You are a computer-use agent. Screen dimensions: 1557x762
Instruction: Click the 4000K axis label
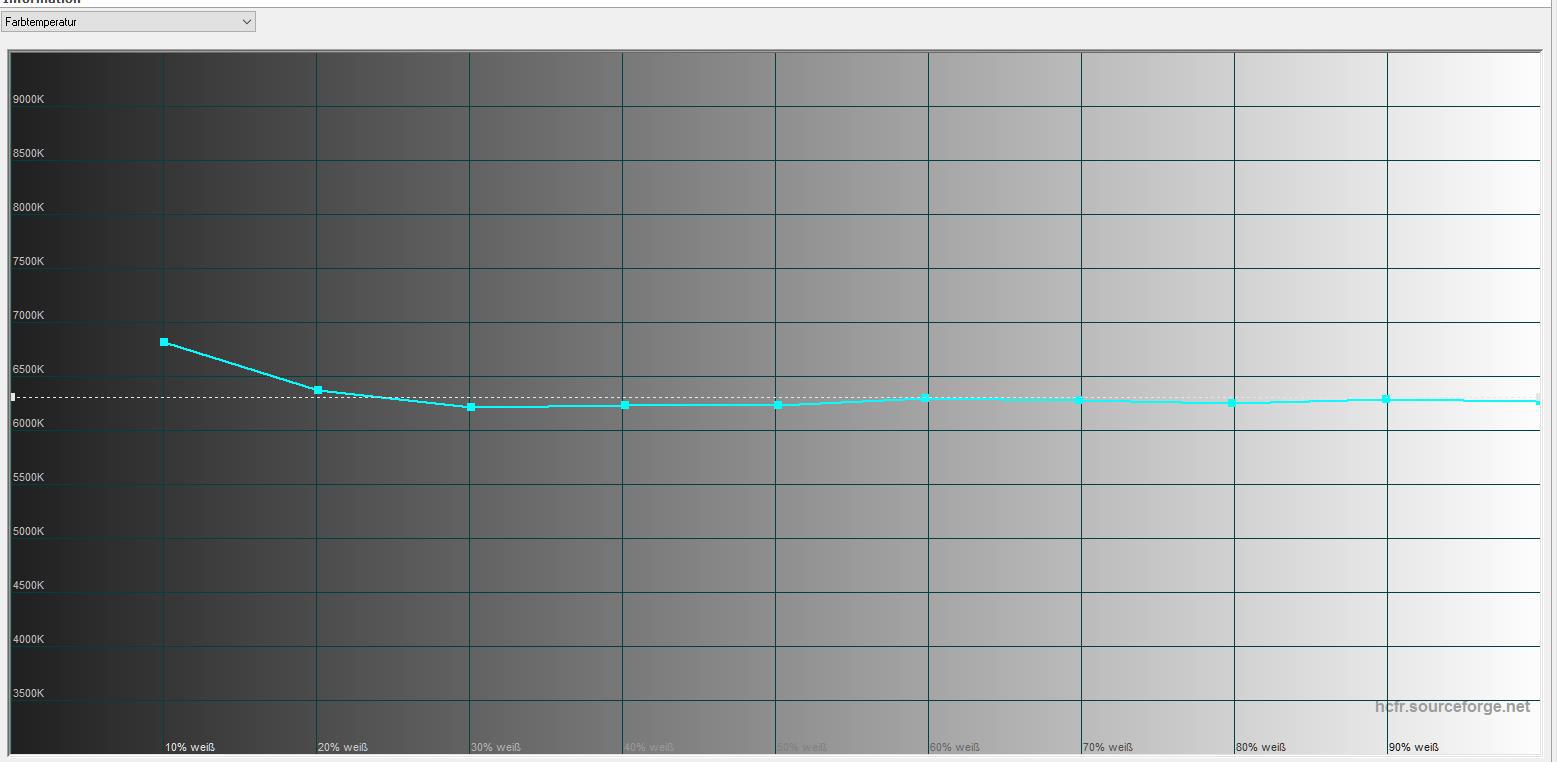(28, 640)
